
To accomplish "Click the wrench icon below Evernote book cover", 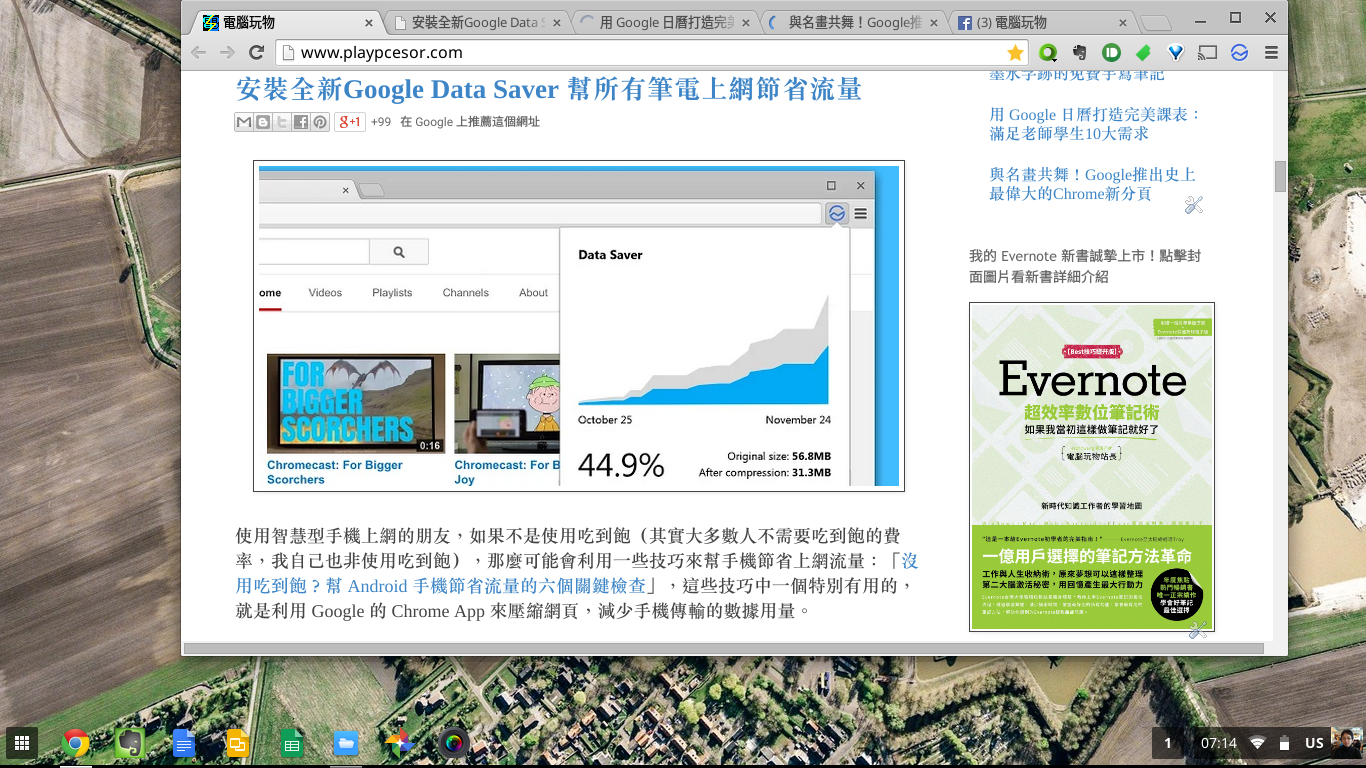I will pos(1198,630).
